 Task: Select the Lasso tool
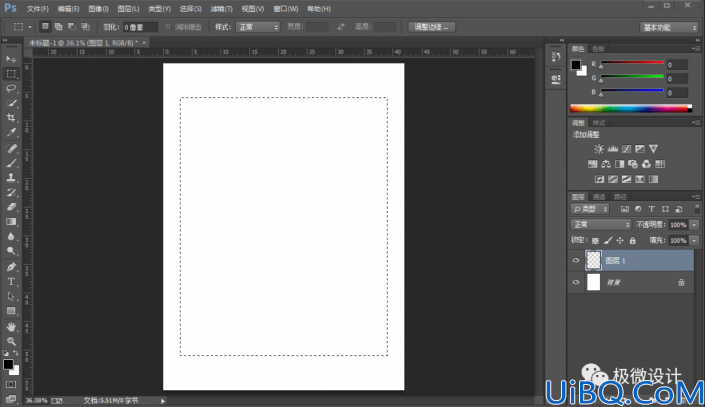coord(11,88)
